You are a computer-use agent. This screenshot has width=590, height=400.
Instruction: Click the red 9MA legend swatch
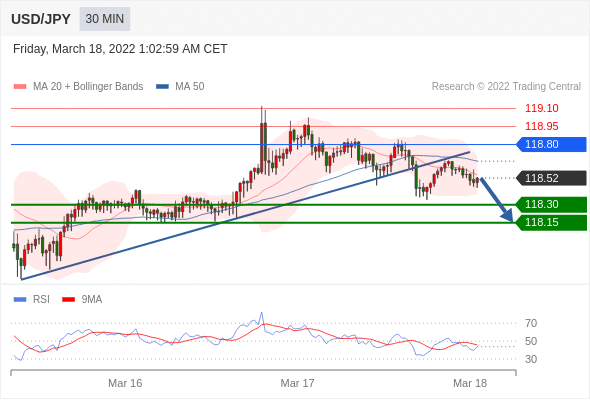click(x=68, y=300)
